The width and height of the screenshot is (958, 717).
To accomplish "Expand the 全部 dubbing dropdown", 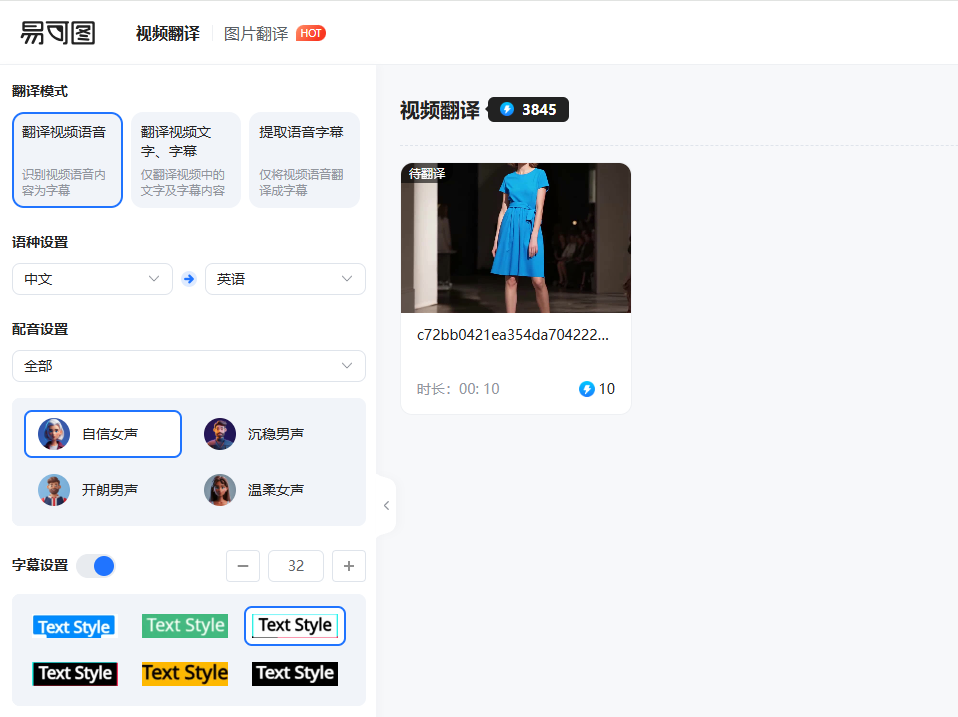I will tap(189, 366).
